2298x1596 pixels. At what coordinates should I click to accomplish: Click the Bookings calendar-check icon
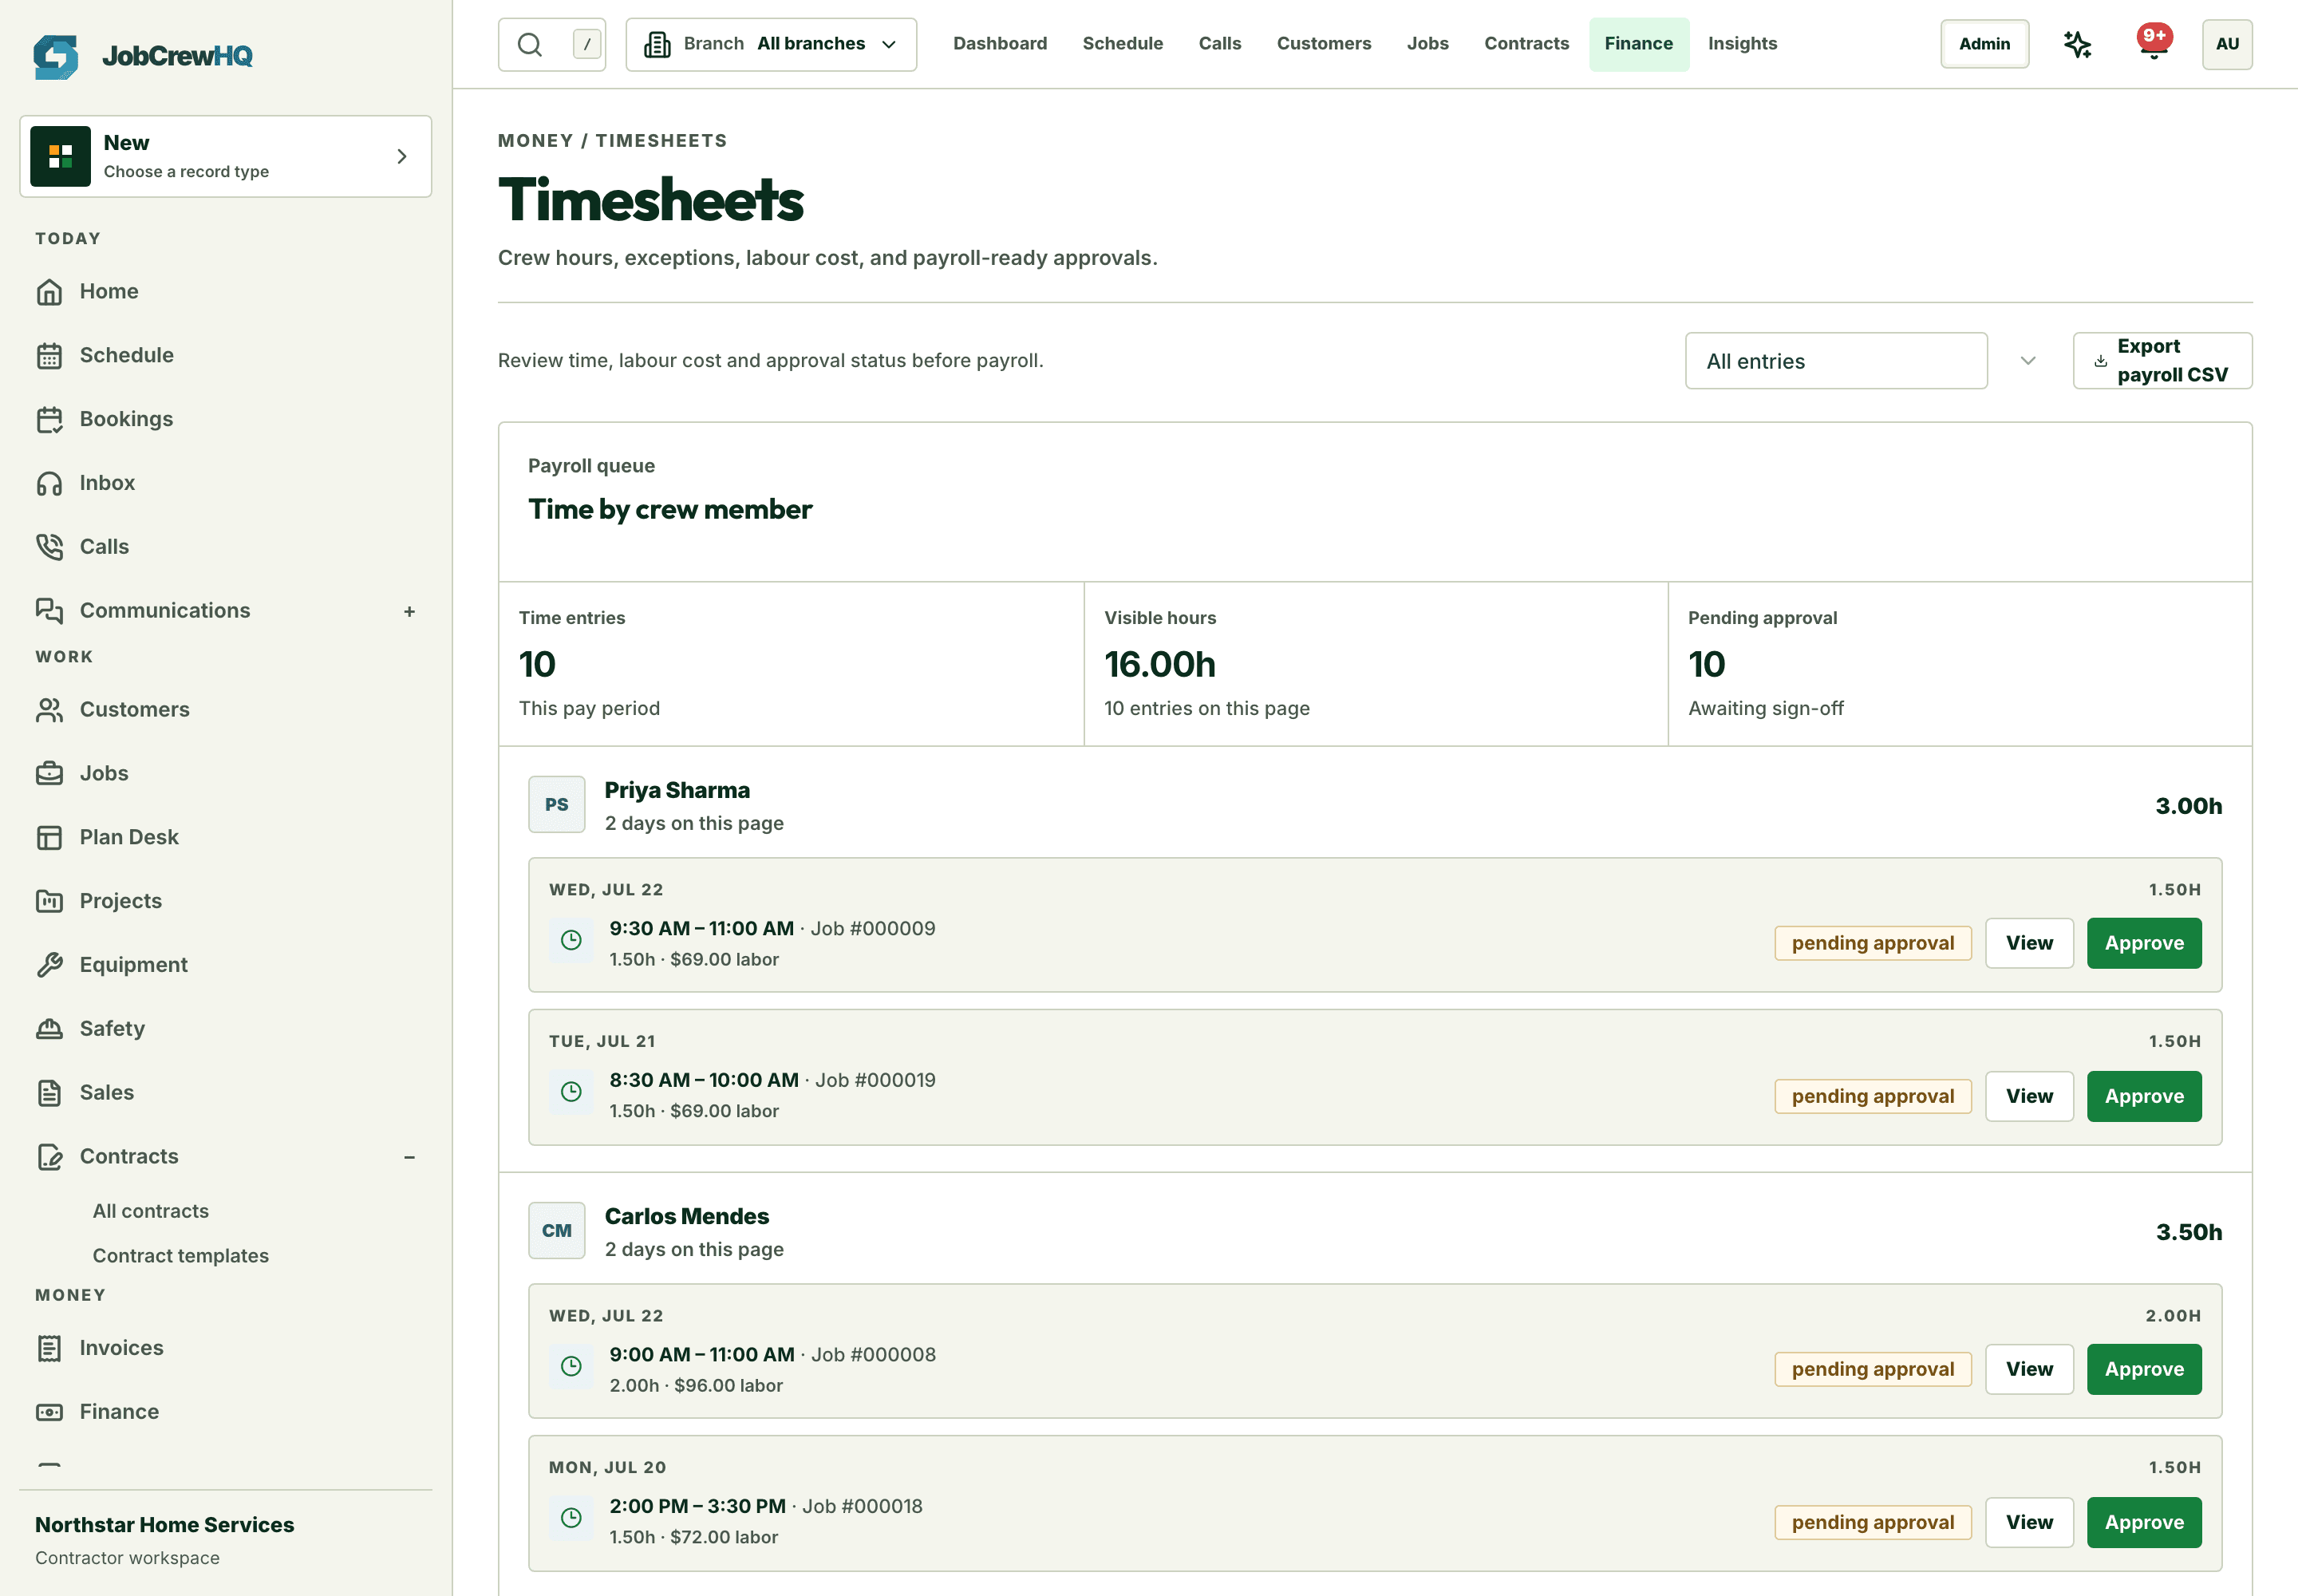(x=49, y=420)
